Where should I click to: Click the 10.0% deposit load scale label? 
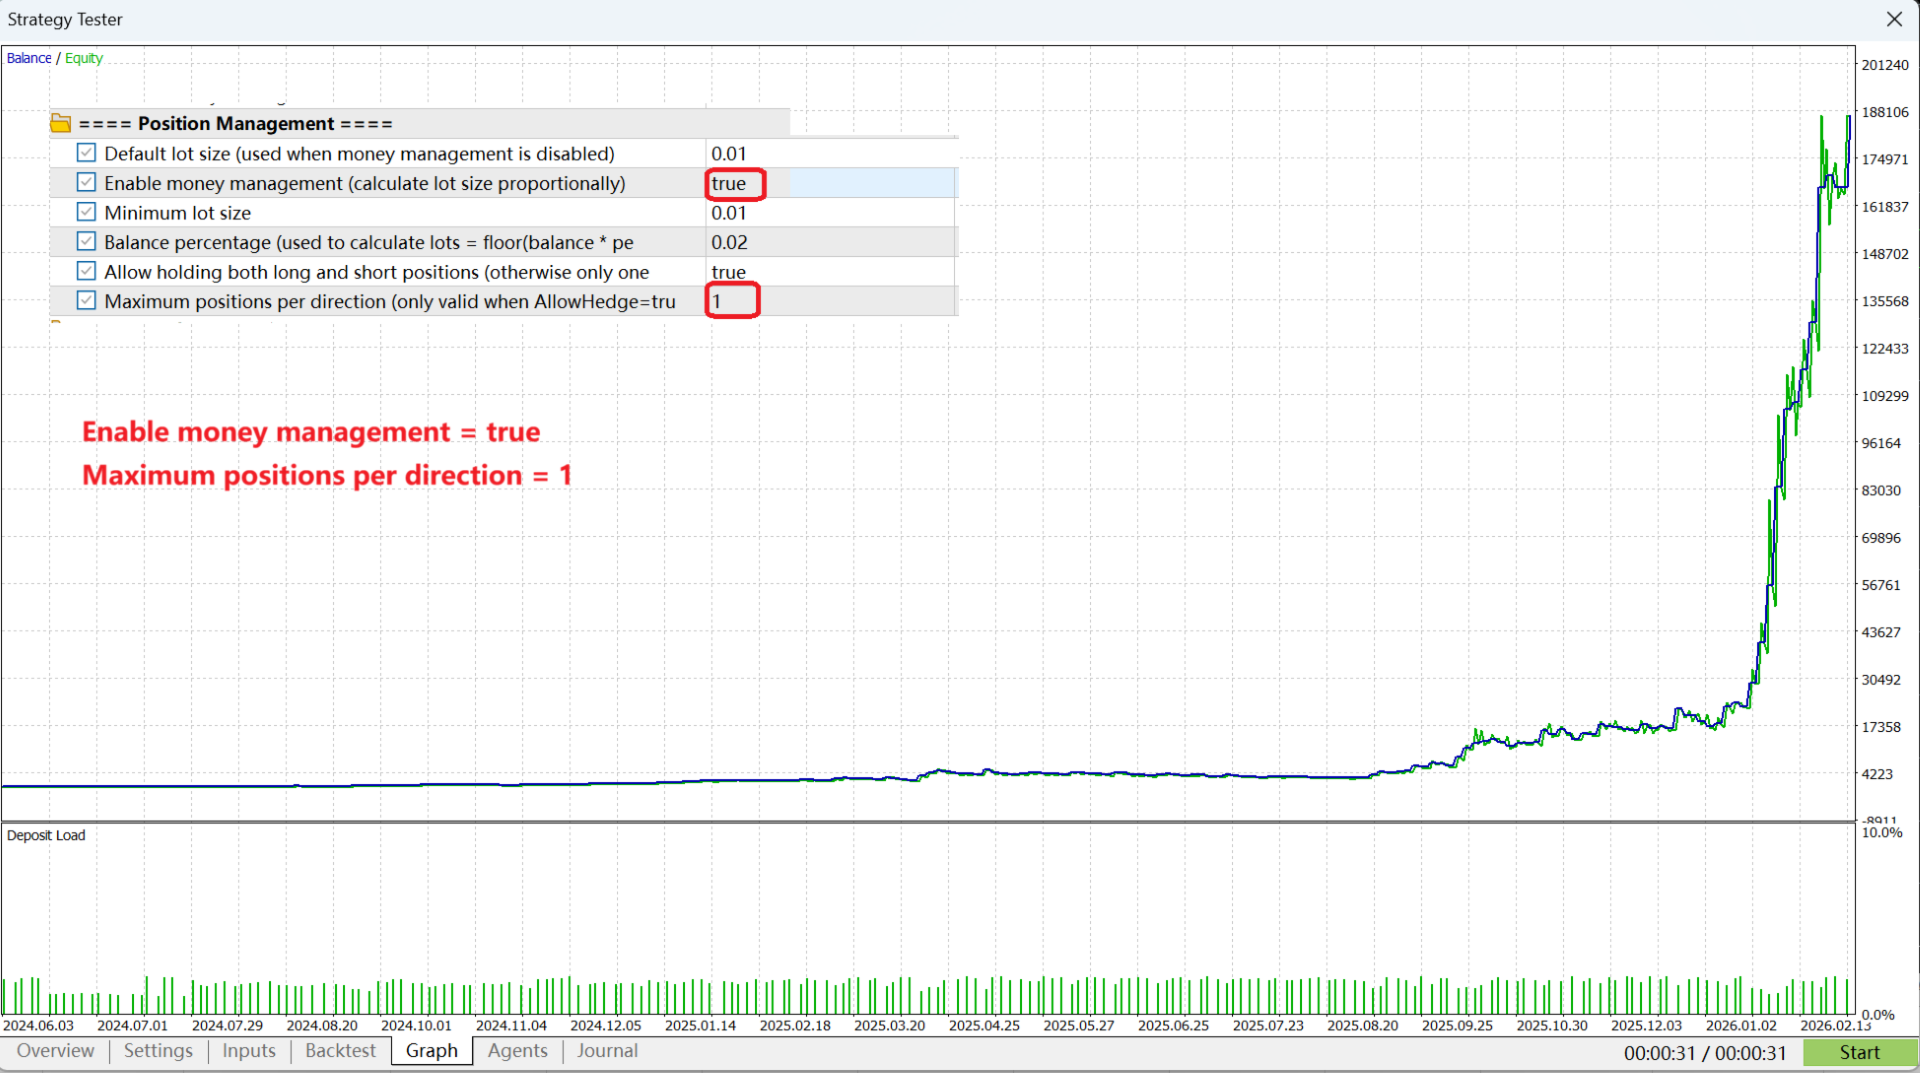(1882, 833)
